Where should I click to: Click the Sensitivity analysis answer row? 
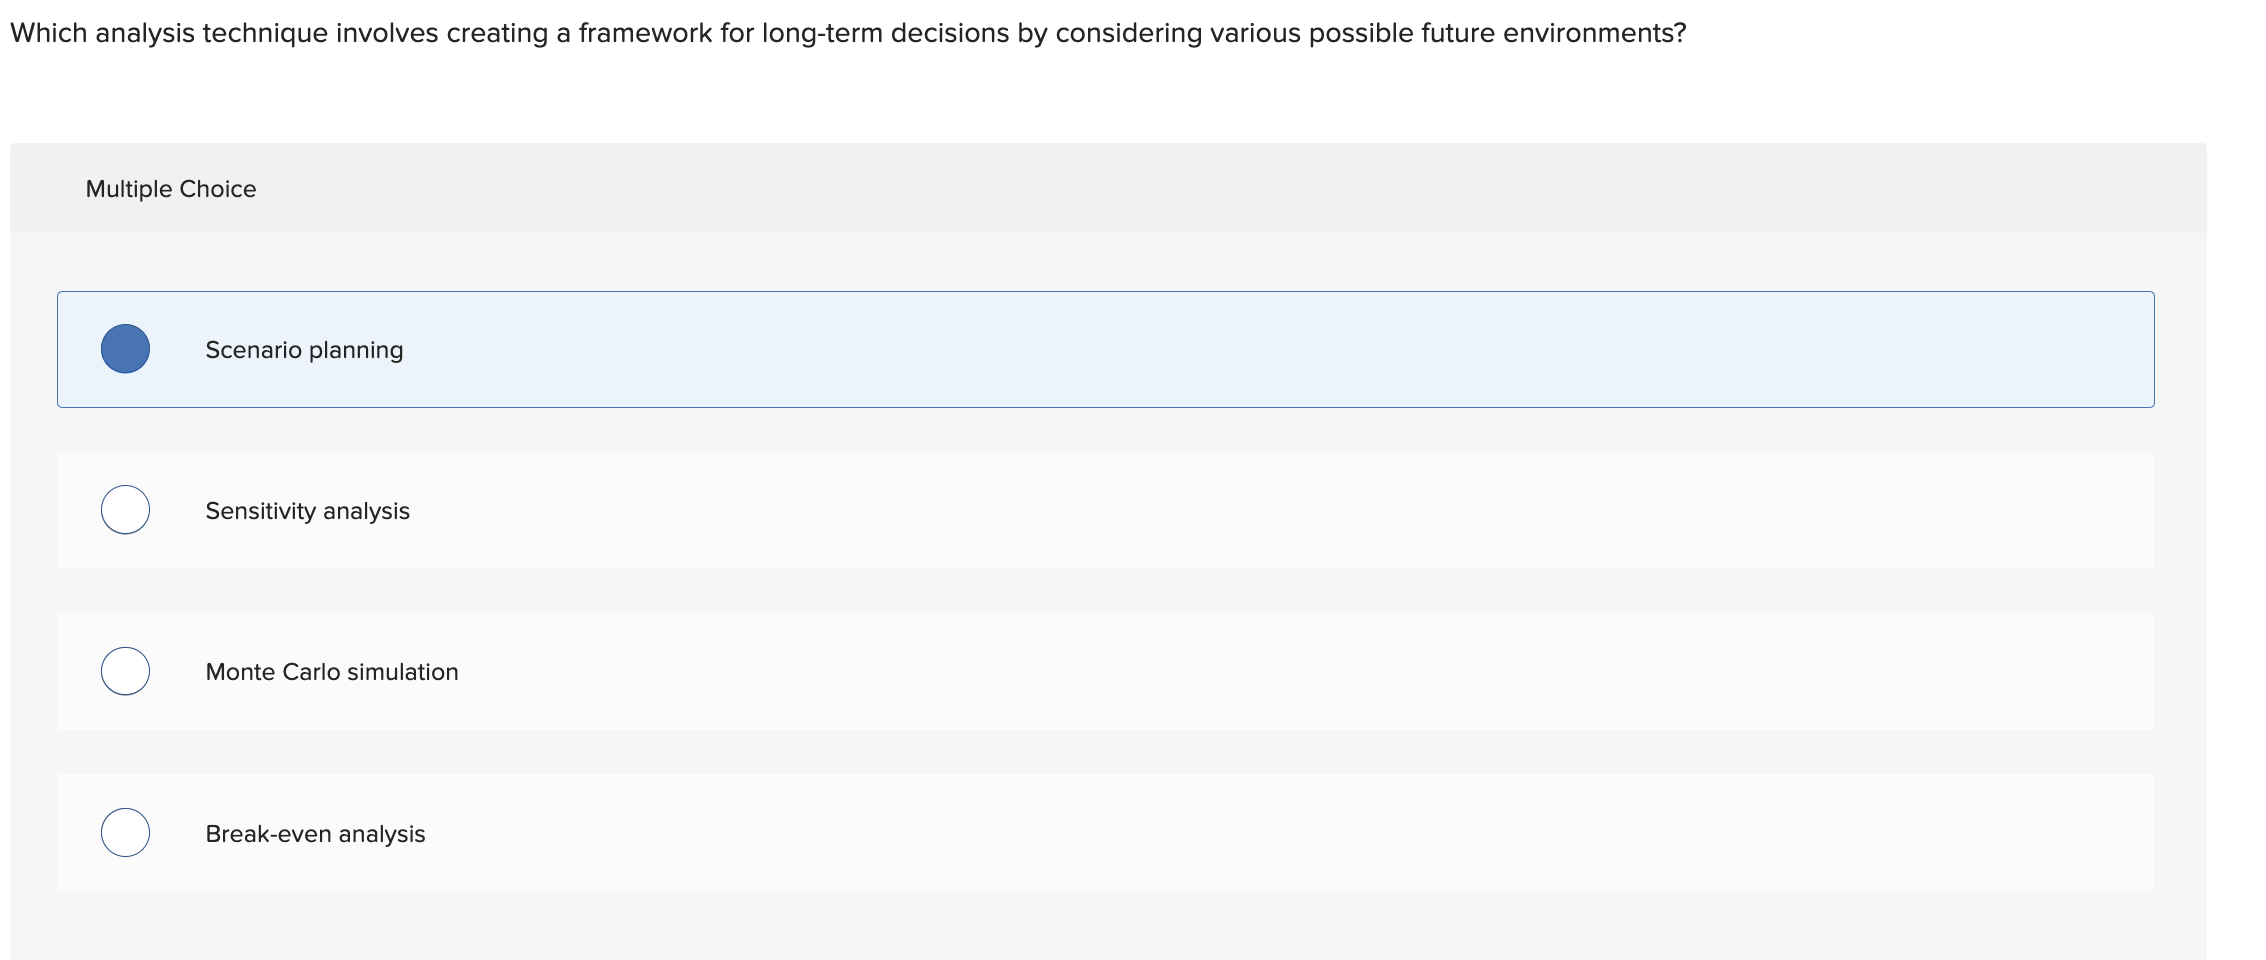[1100, 510]
